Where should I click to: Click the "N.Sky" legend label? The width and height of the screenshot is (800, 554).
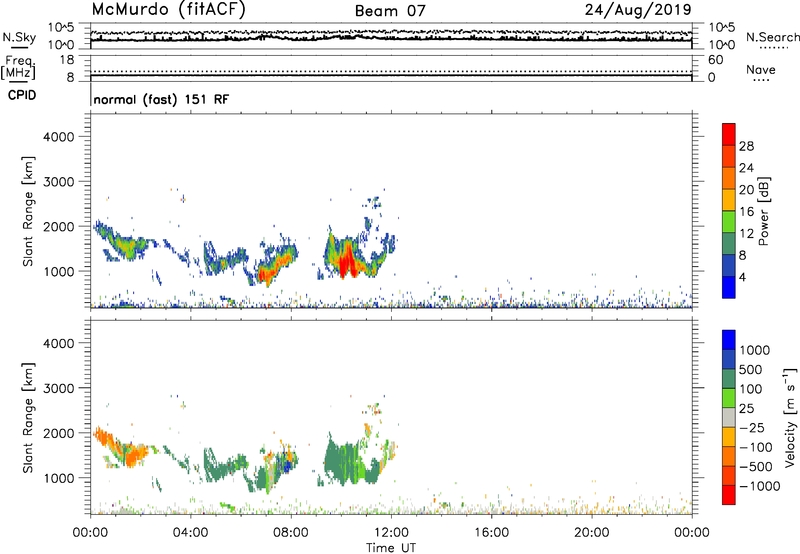pos(19,37)
